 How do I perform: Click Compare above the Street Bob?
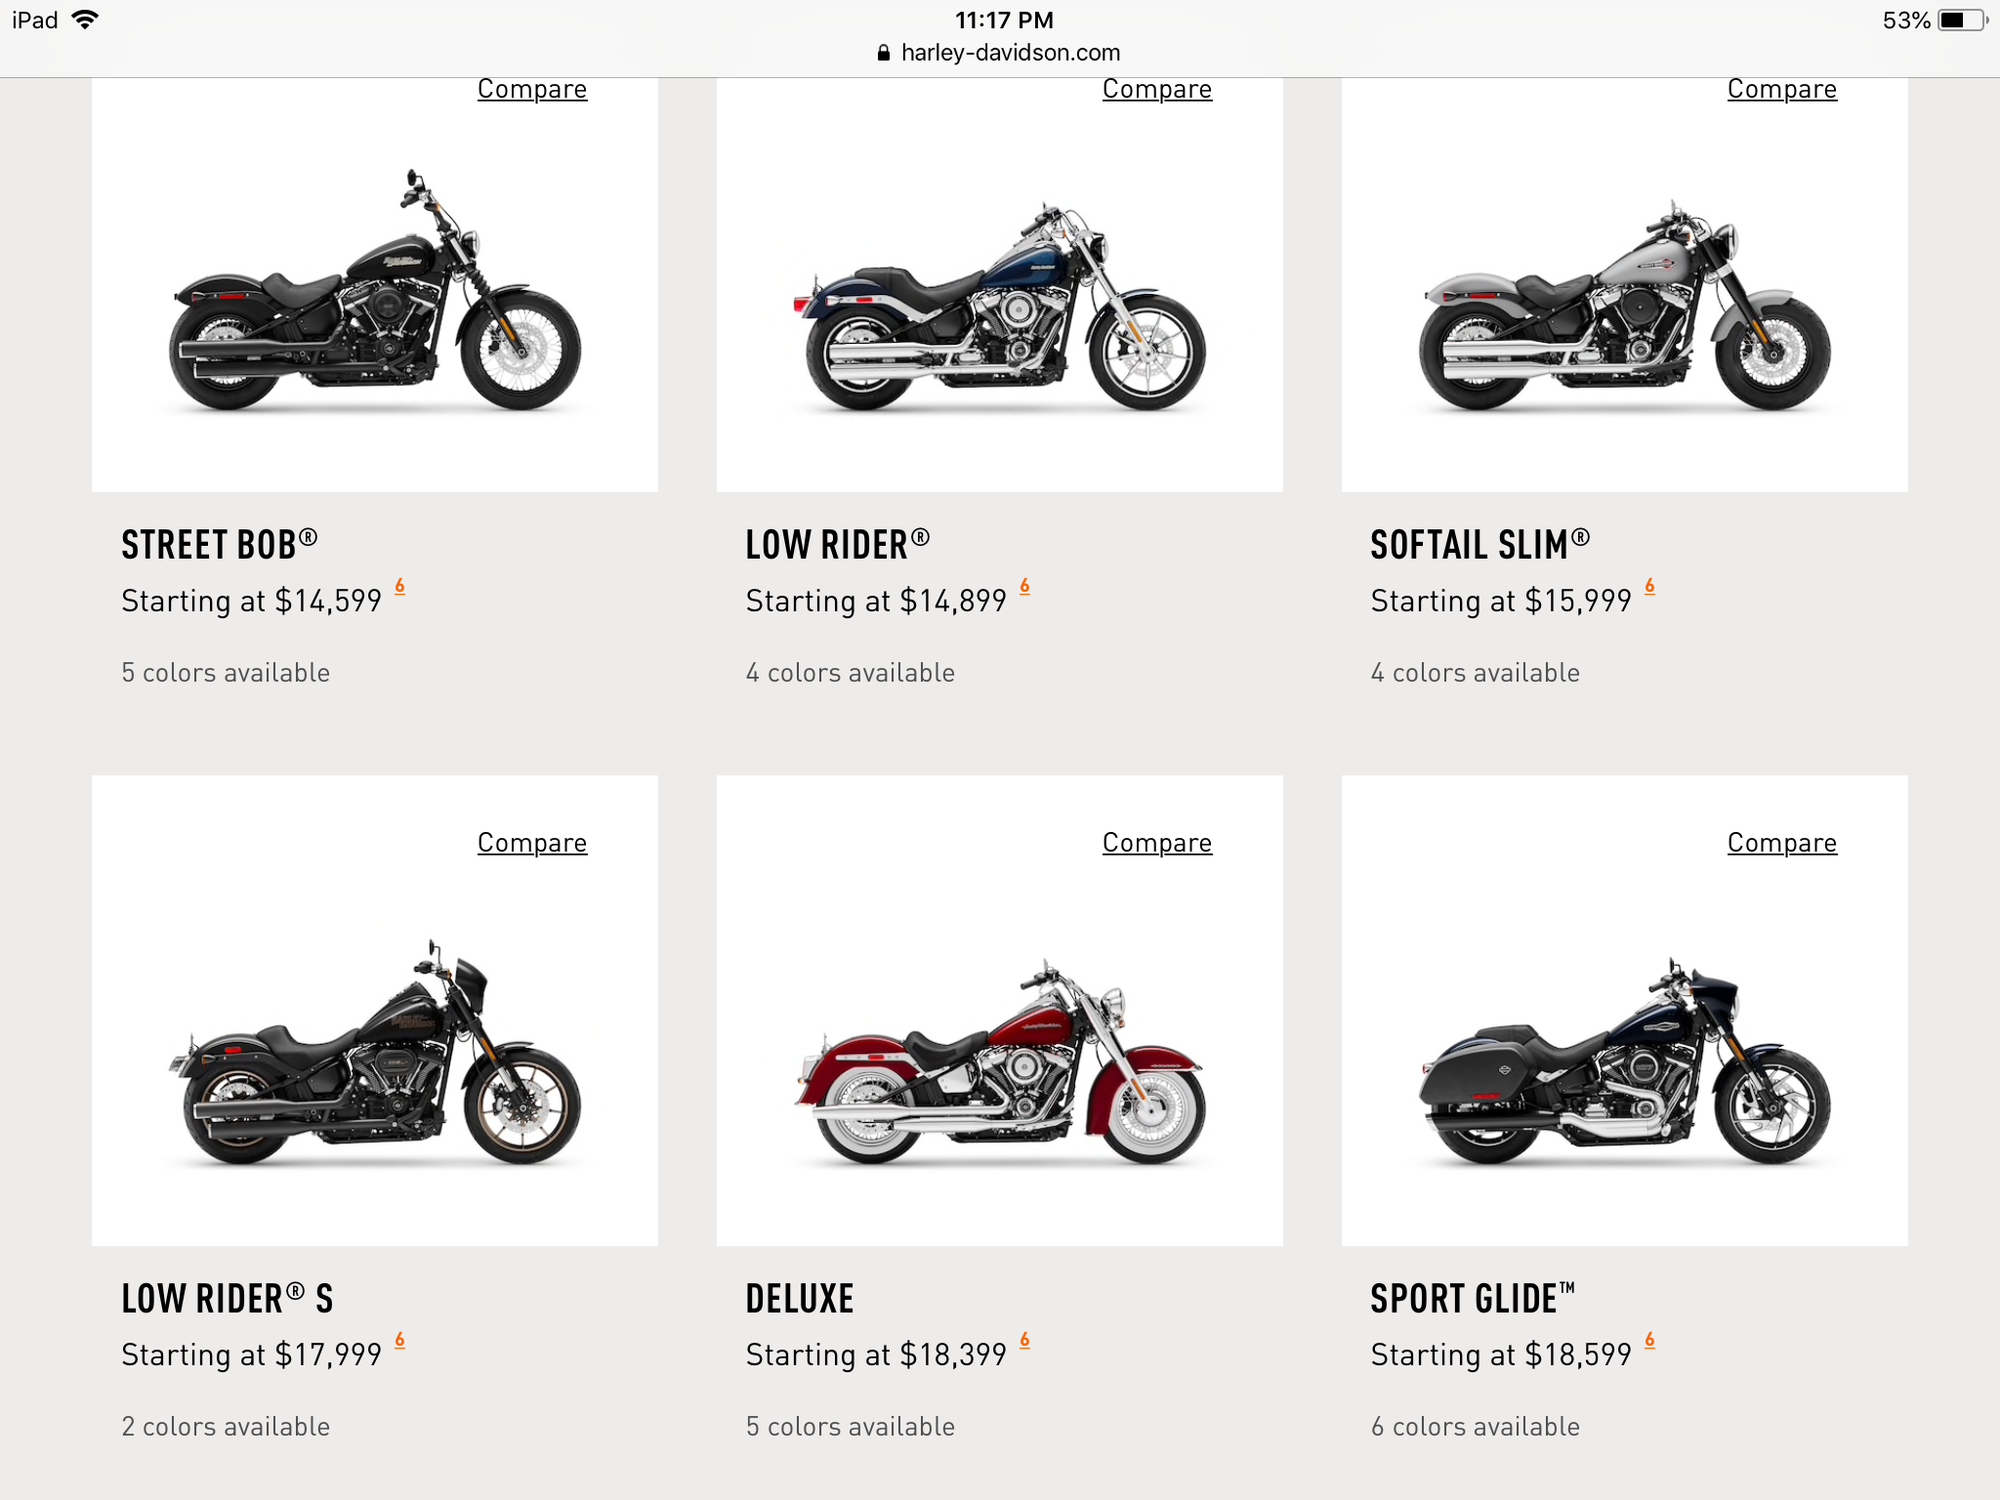coord(532,89)
